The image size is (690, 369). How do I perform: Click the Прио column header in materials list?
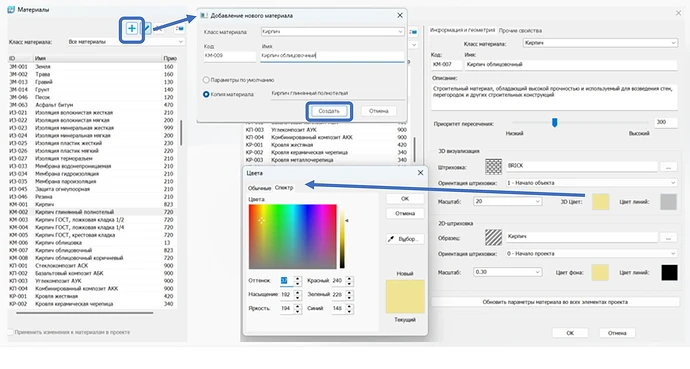click(x=170, y=58)
